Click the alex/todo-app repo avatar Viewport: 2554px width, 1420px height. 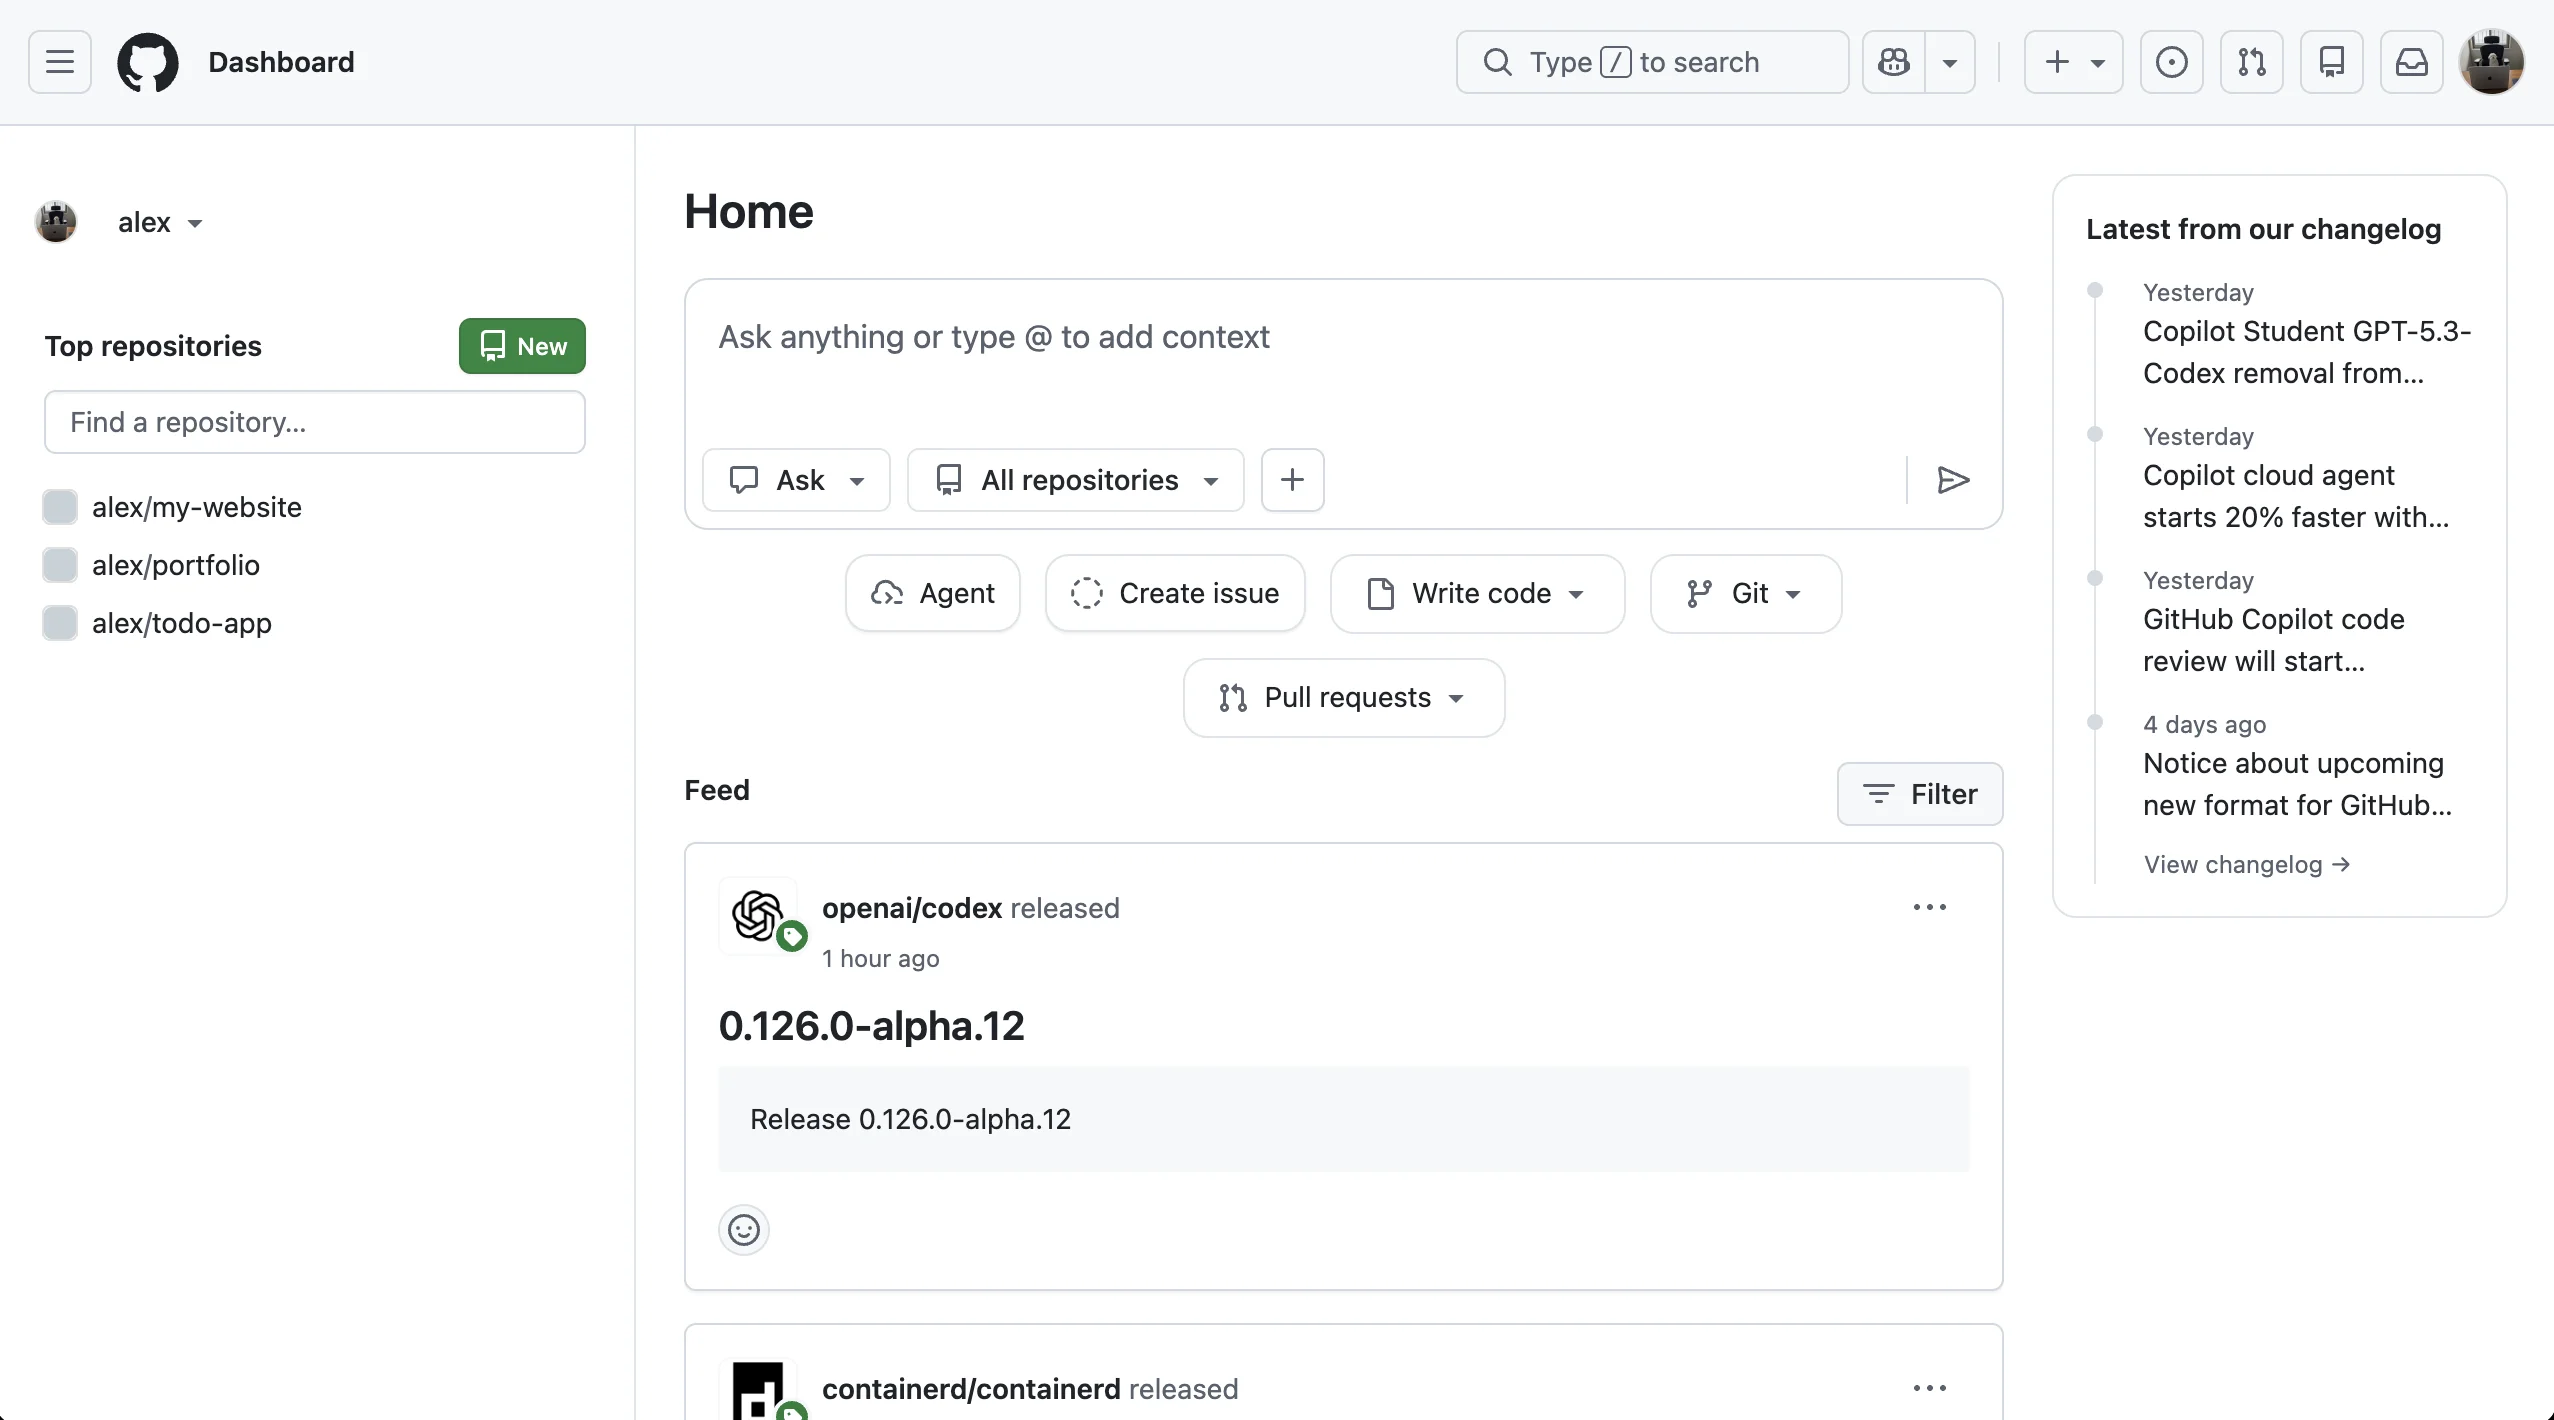point(60,623)
